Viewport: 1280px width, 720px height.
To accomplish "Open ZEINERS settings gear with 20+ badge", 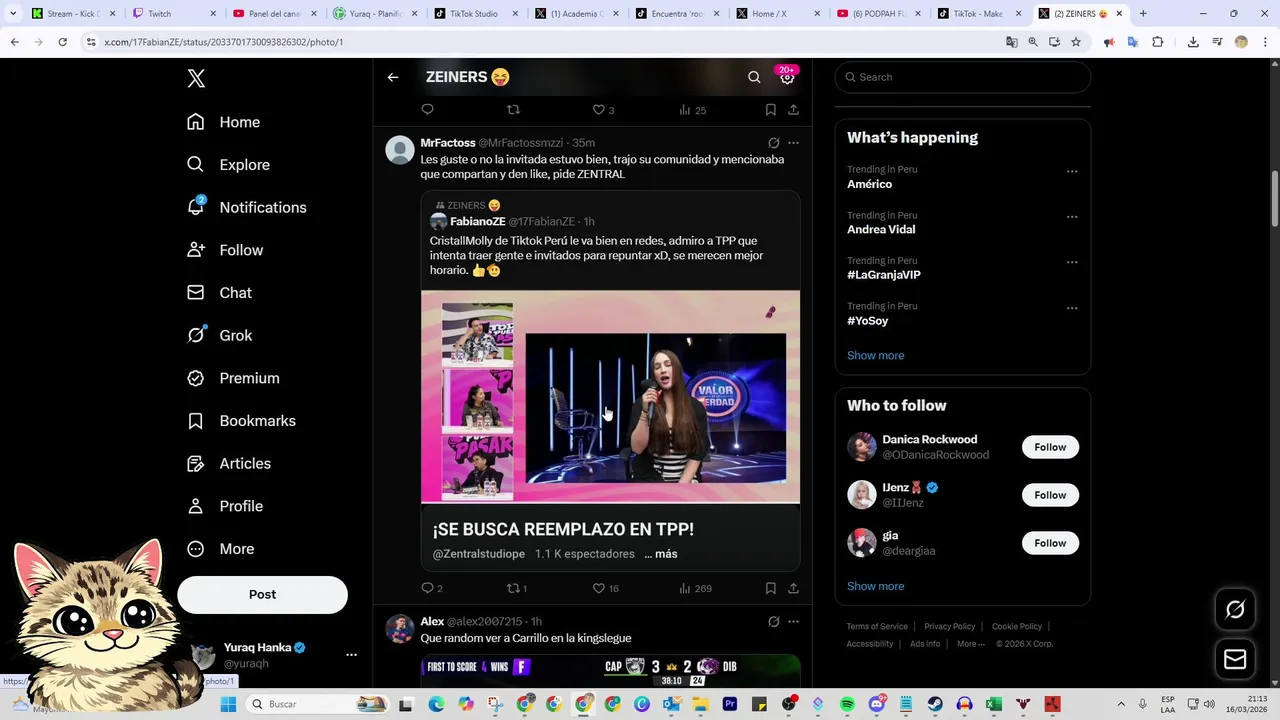I will 787,77.
